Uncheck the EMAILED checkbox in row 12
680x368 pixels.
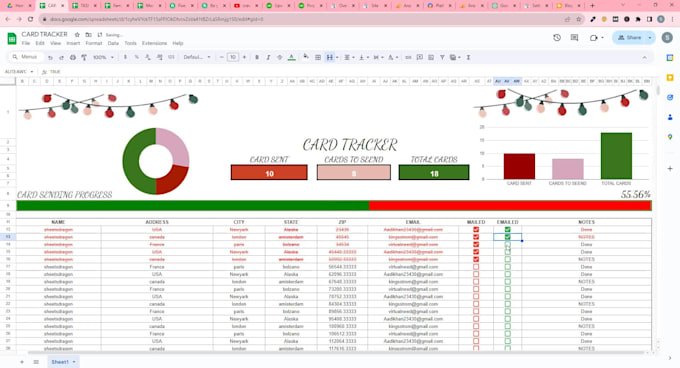(507, 230)
